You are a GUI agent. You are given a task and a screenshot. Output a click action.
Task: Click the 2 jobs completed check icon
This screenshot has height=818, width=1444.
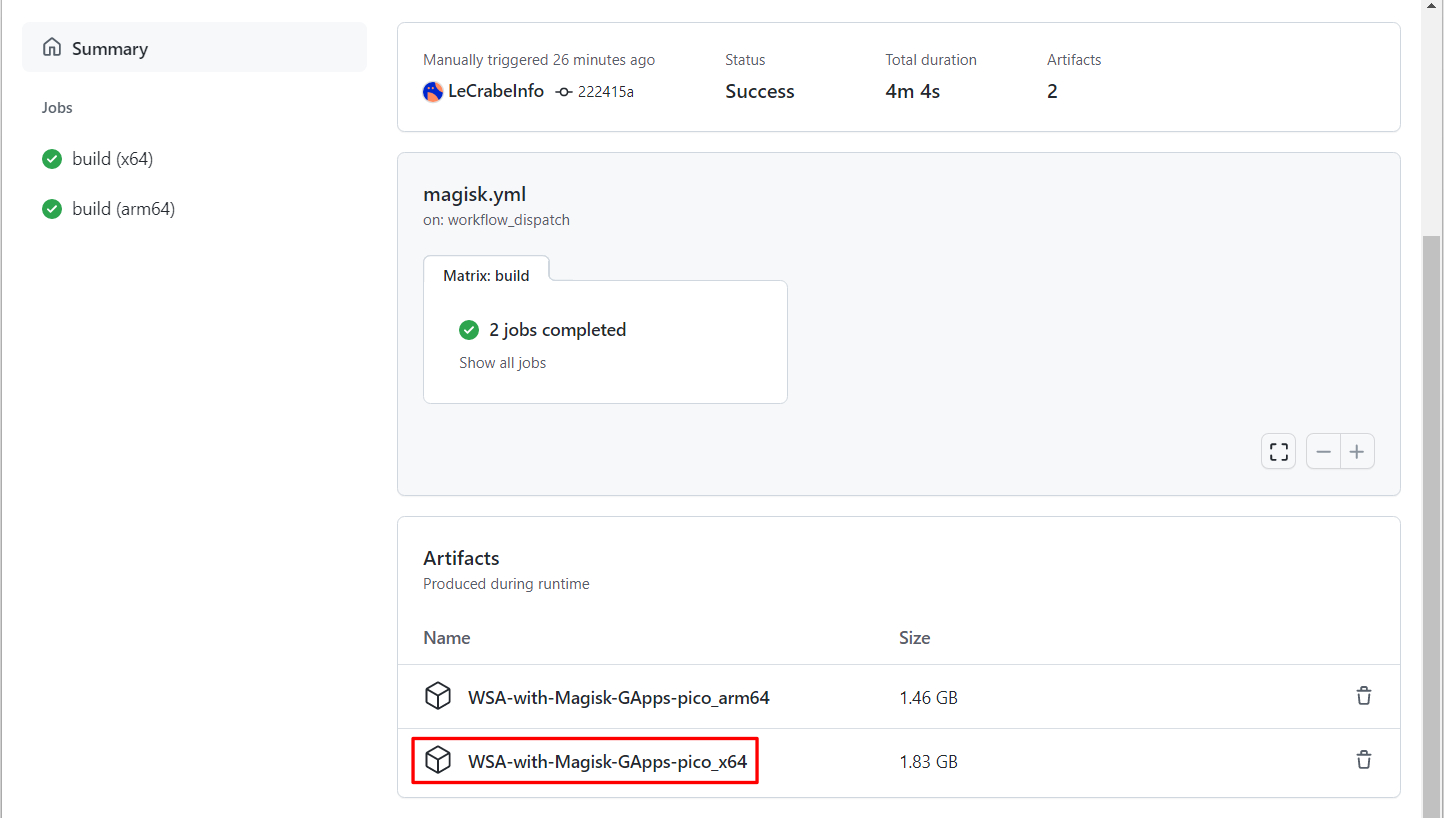(x=469, y=330)
